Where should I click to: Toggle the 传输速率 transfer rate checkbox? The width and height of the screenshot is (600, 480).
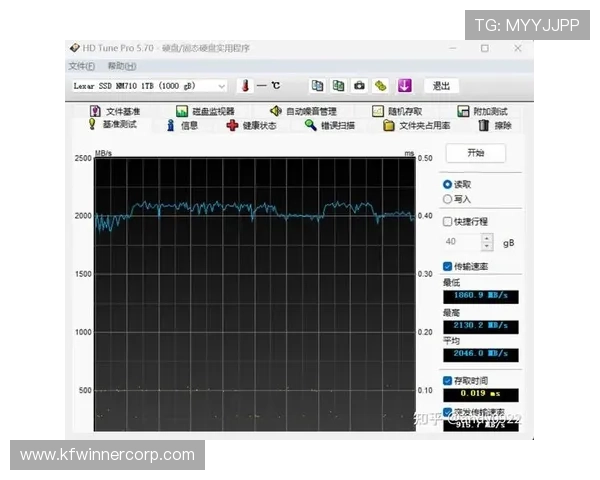point(447,267)
